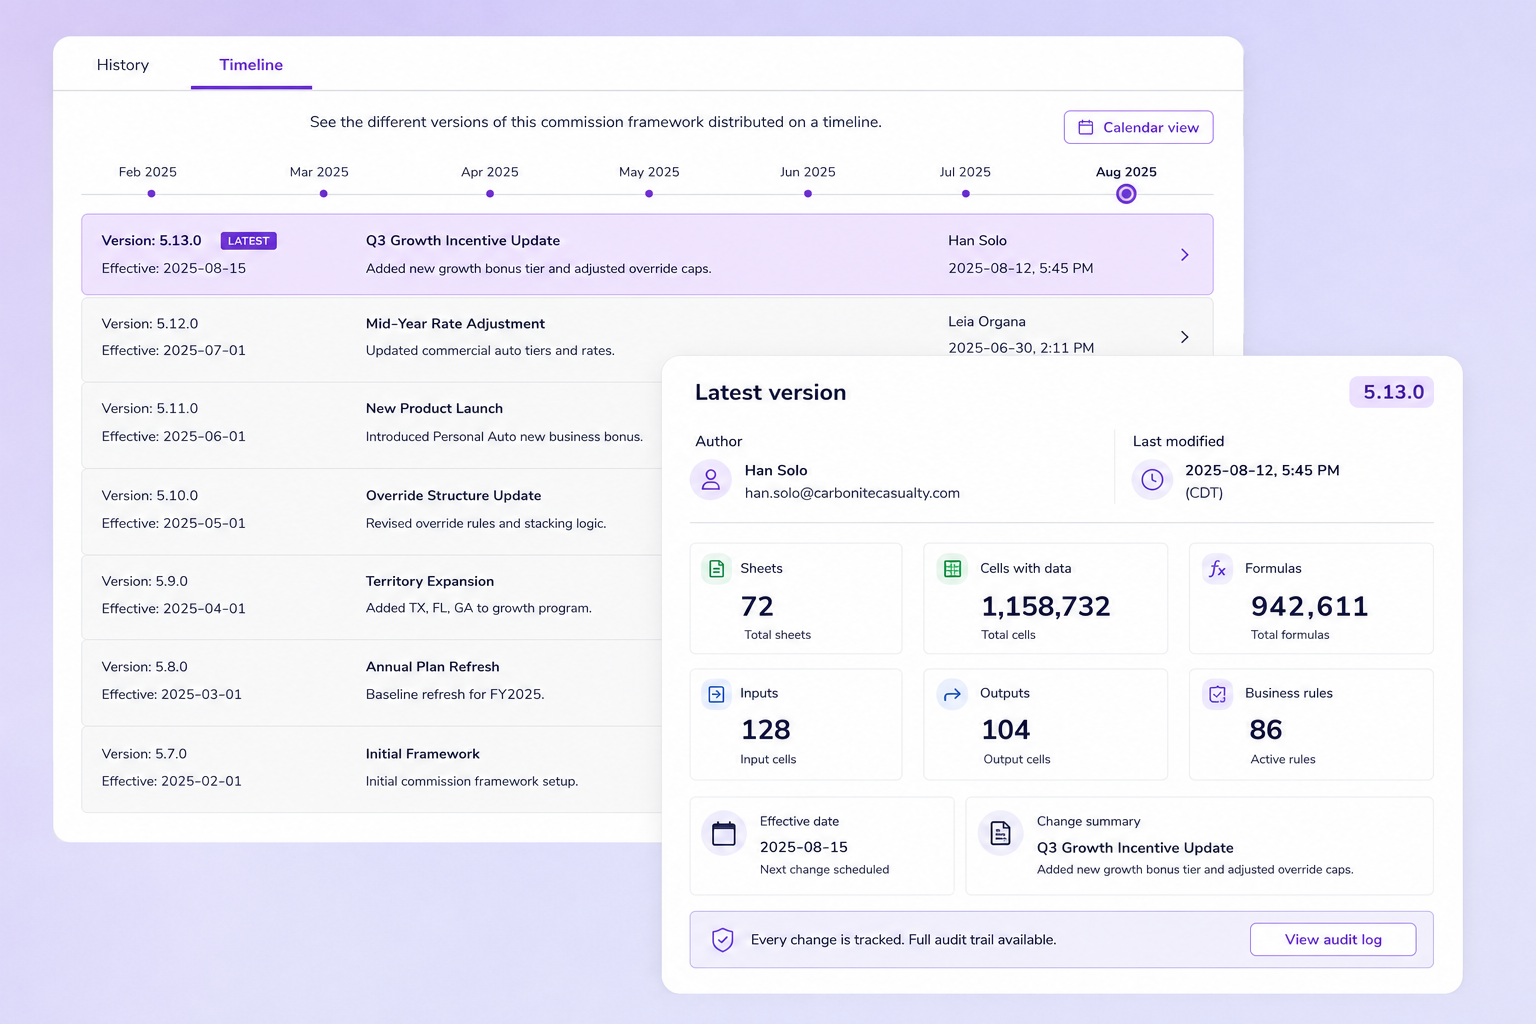Click the Outputs arrow icon
This screenshot has width=1536, height=1024.
coord(952,694)
